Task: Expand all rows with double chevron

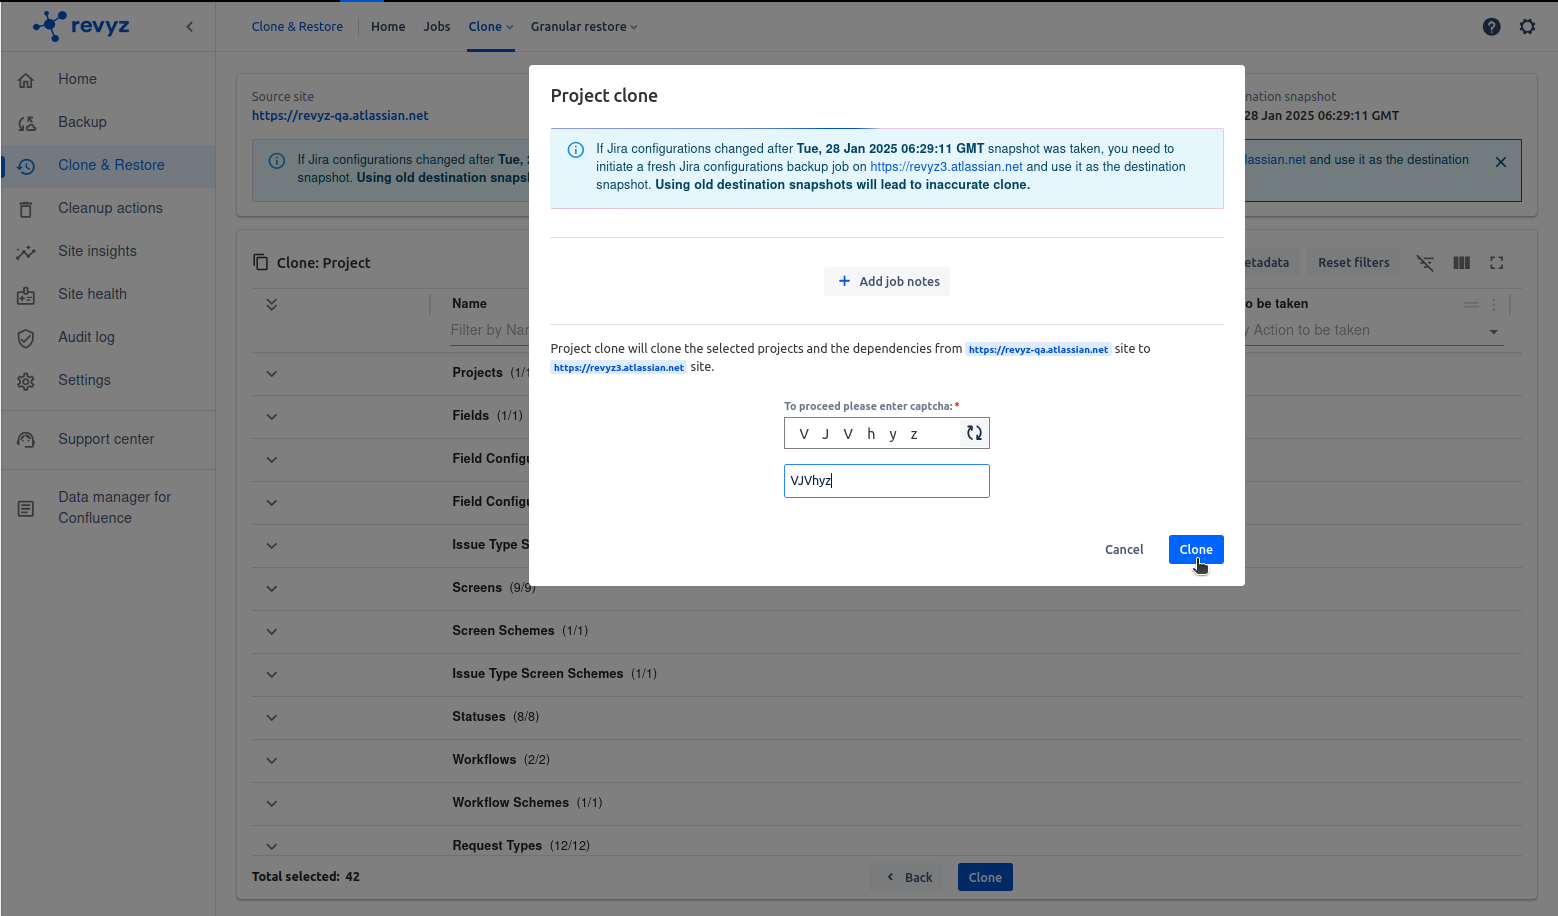Action: coord(272,304)
